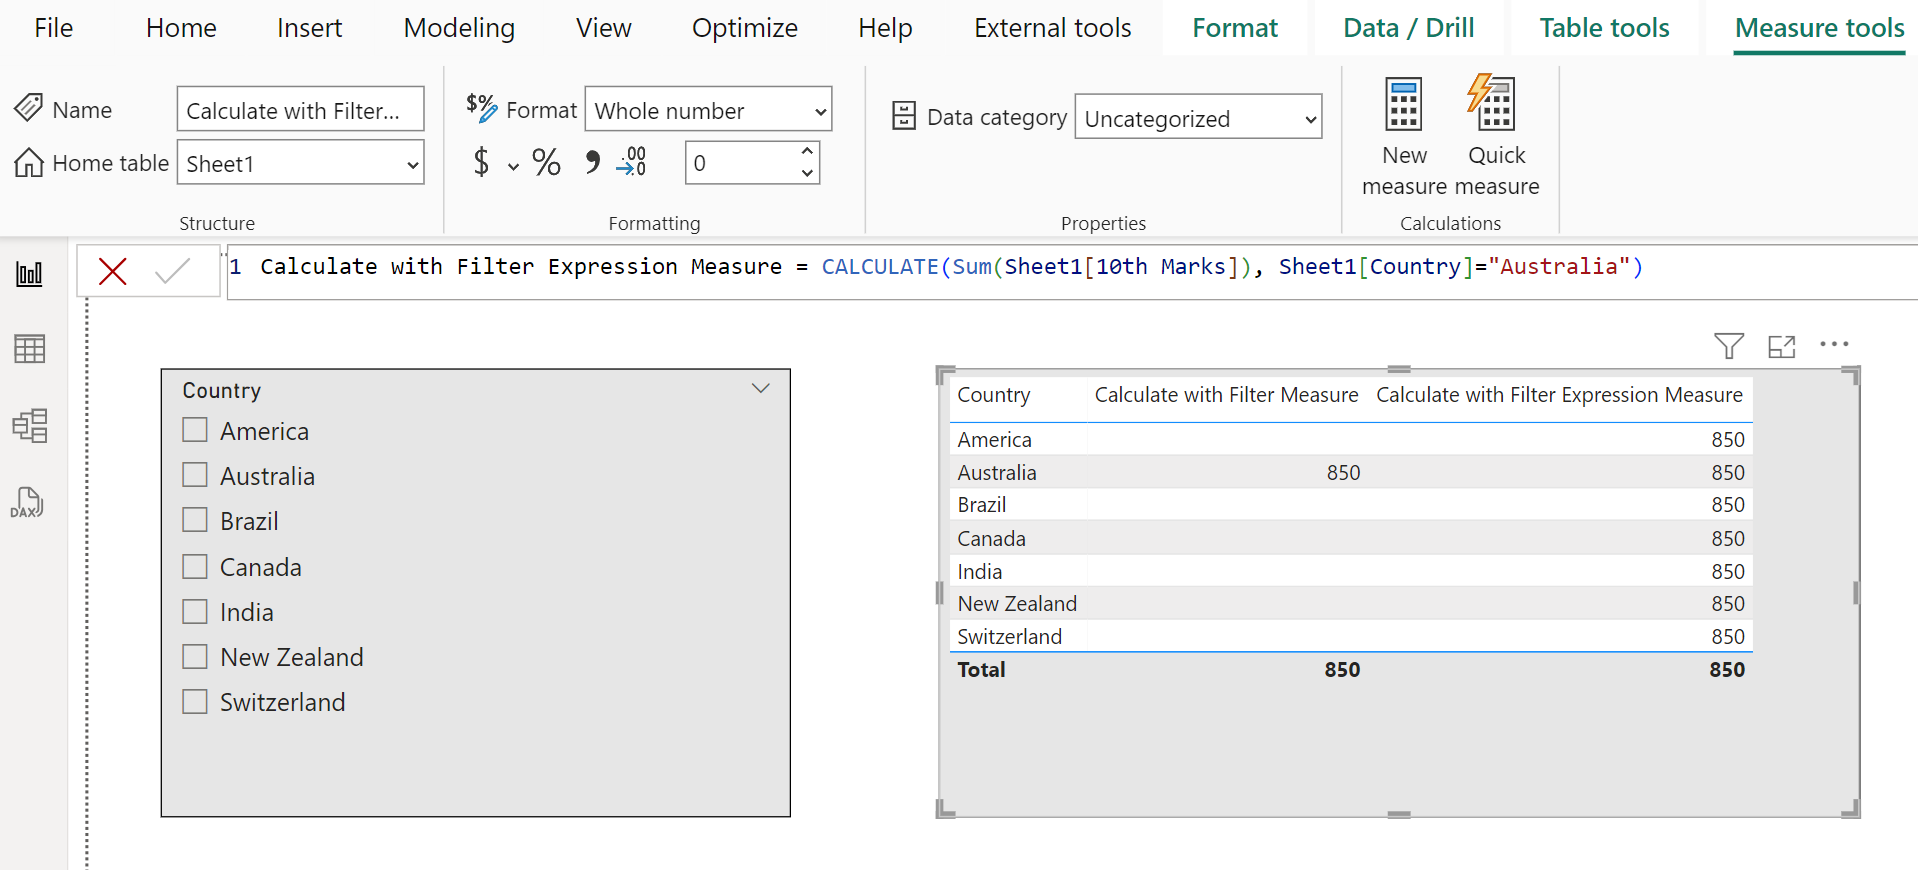
Task: Open visual filter icon above table
Action: [x=1728, y=346]
